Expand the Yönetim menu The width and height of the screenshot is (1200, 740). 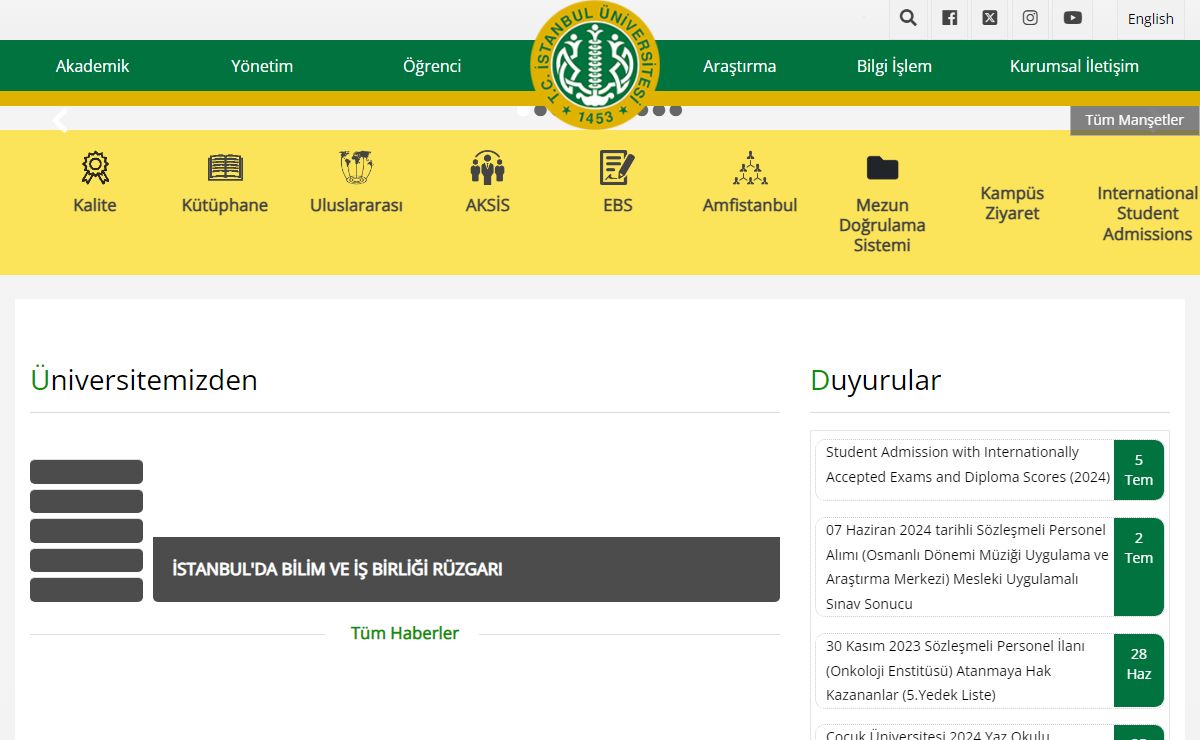(x=262, y=66)
